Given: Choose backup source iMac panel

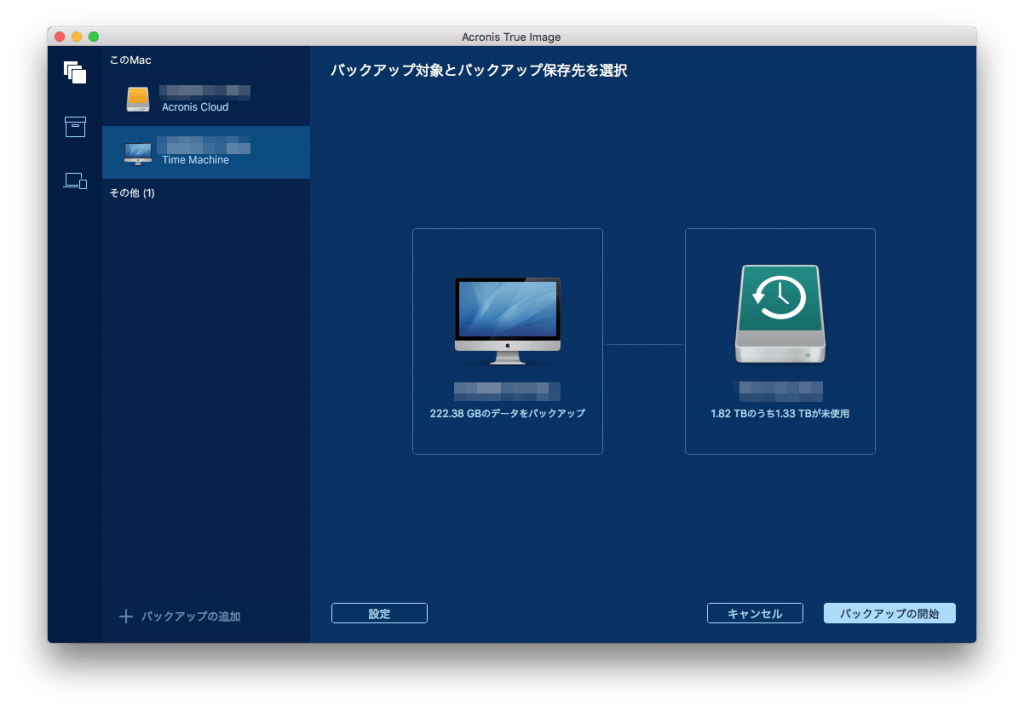Looking at the screenshot, I should [507, 341].
